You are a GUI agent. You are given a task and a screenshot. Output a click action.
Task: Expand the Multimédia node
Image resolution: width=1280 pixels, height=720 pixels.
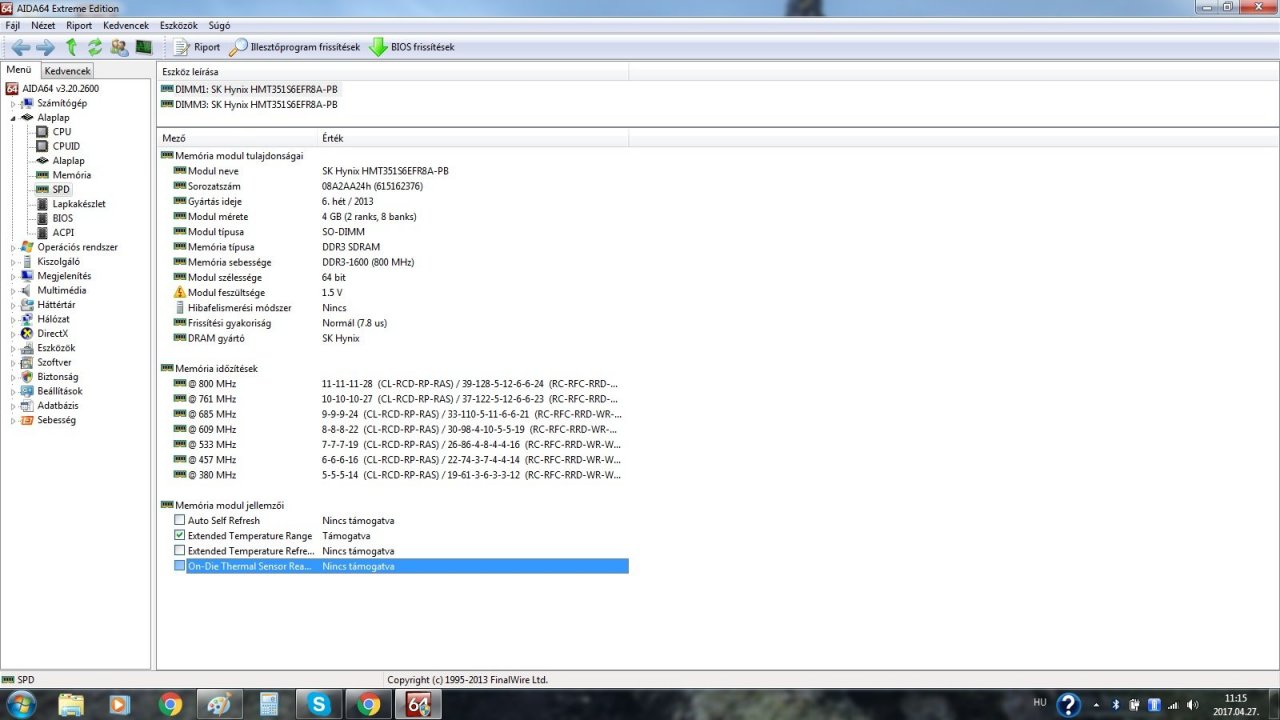[14, 291]
